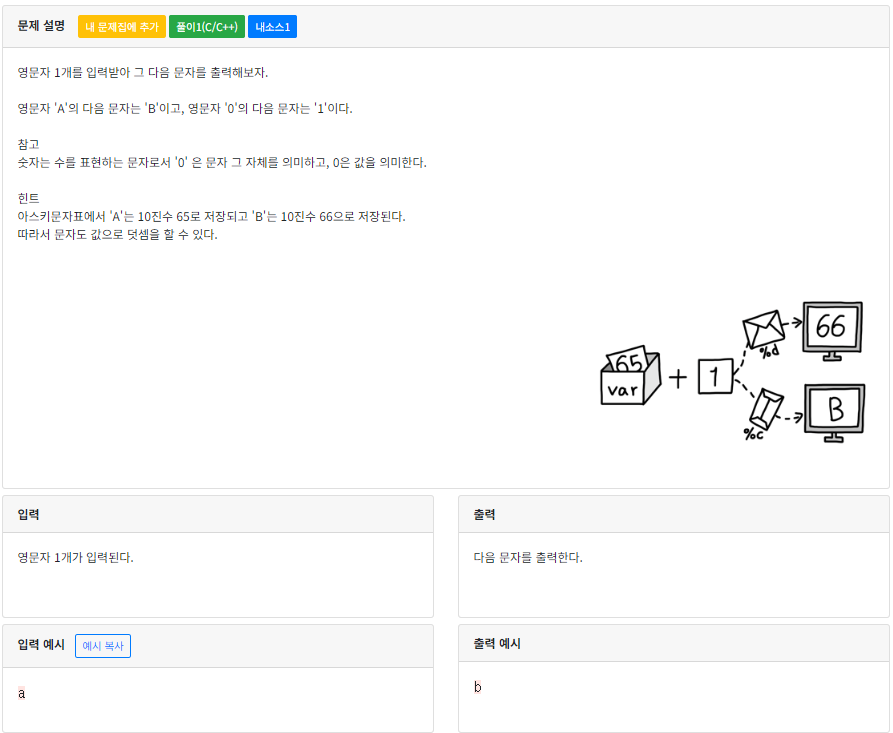Select the '문제 설명' panel header

coord(40,27)
